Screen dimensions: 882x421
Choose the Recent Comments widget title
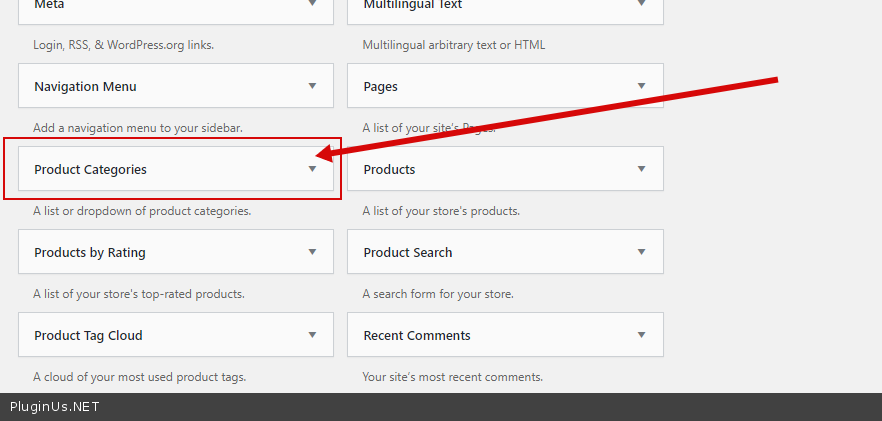(x=417, y=336)
